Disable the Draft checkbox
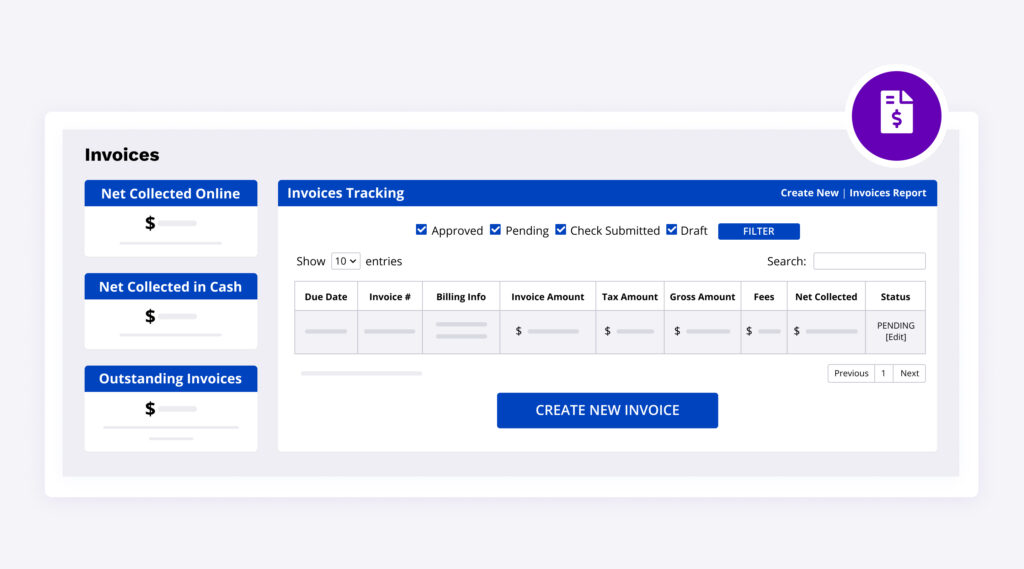This screenshot has width=1024, height=569. pyautogui.click(x=671, y=230)
